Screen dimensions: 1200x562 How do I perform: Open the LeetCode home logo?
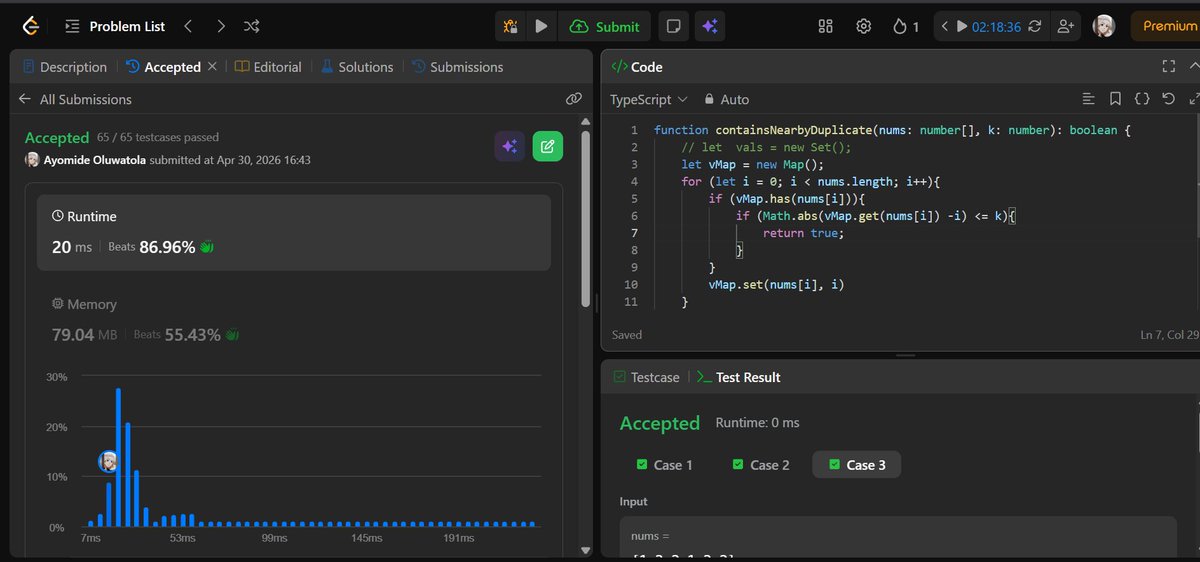(29, 26)
